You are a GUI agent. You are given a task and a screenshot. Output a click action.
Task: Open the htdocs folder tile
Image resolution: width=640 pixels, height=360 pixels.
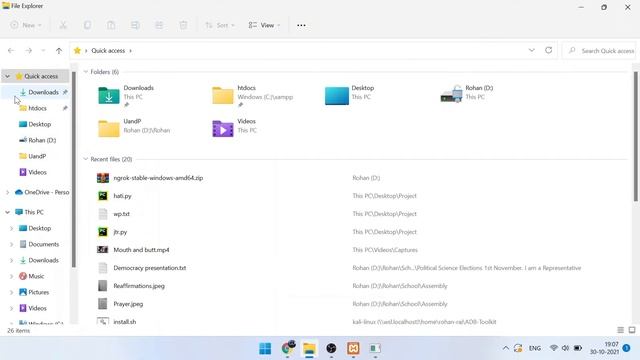pos(253,96)
